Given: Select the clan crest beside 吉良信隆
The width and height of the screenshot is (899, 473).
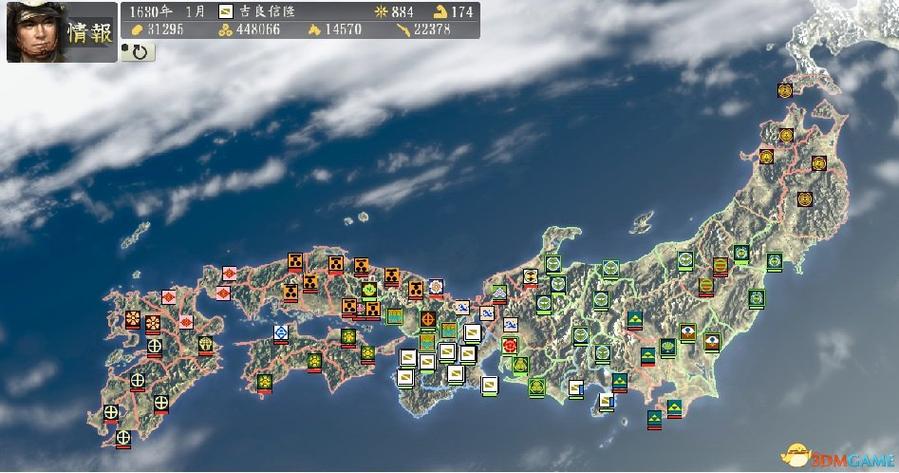Looking at the screenshot, I should [x=226, y=11].
